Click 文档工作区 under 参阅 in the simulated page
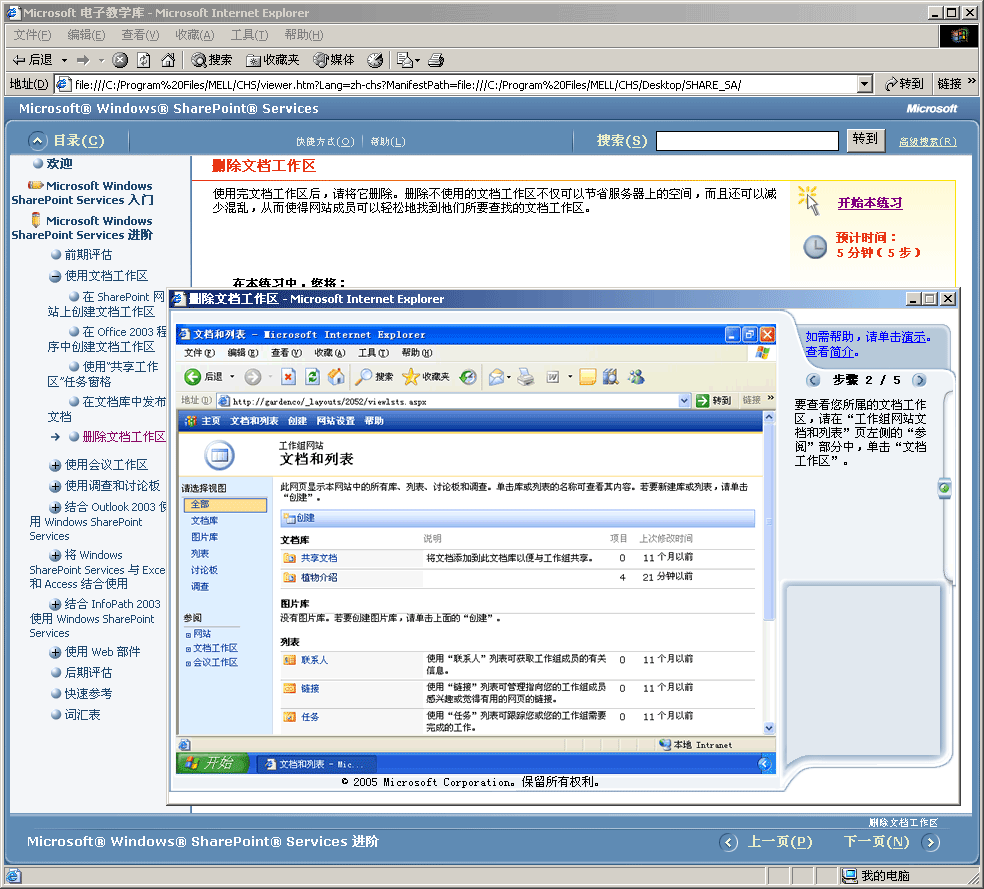Image resolution: width=984 pixels, height=889 pixels. 215,648
